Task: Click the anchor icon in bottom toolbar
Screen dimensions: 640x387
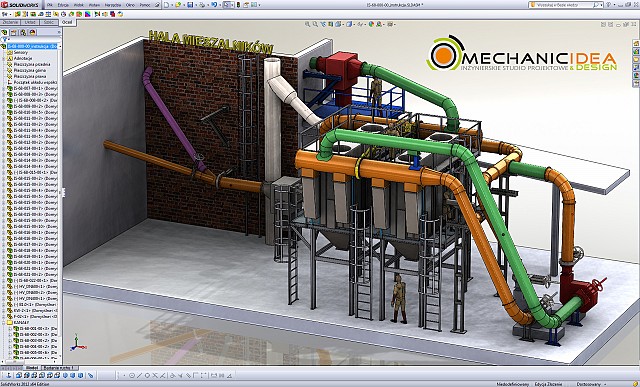Action: pos(9,375)
